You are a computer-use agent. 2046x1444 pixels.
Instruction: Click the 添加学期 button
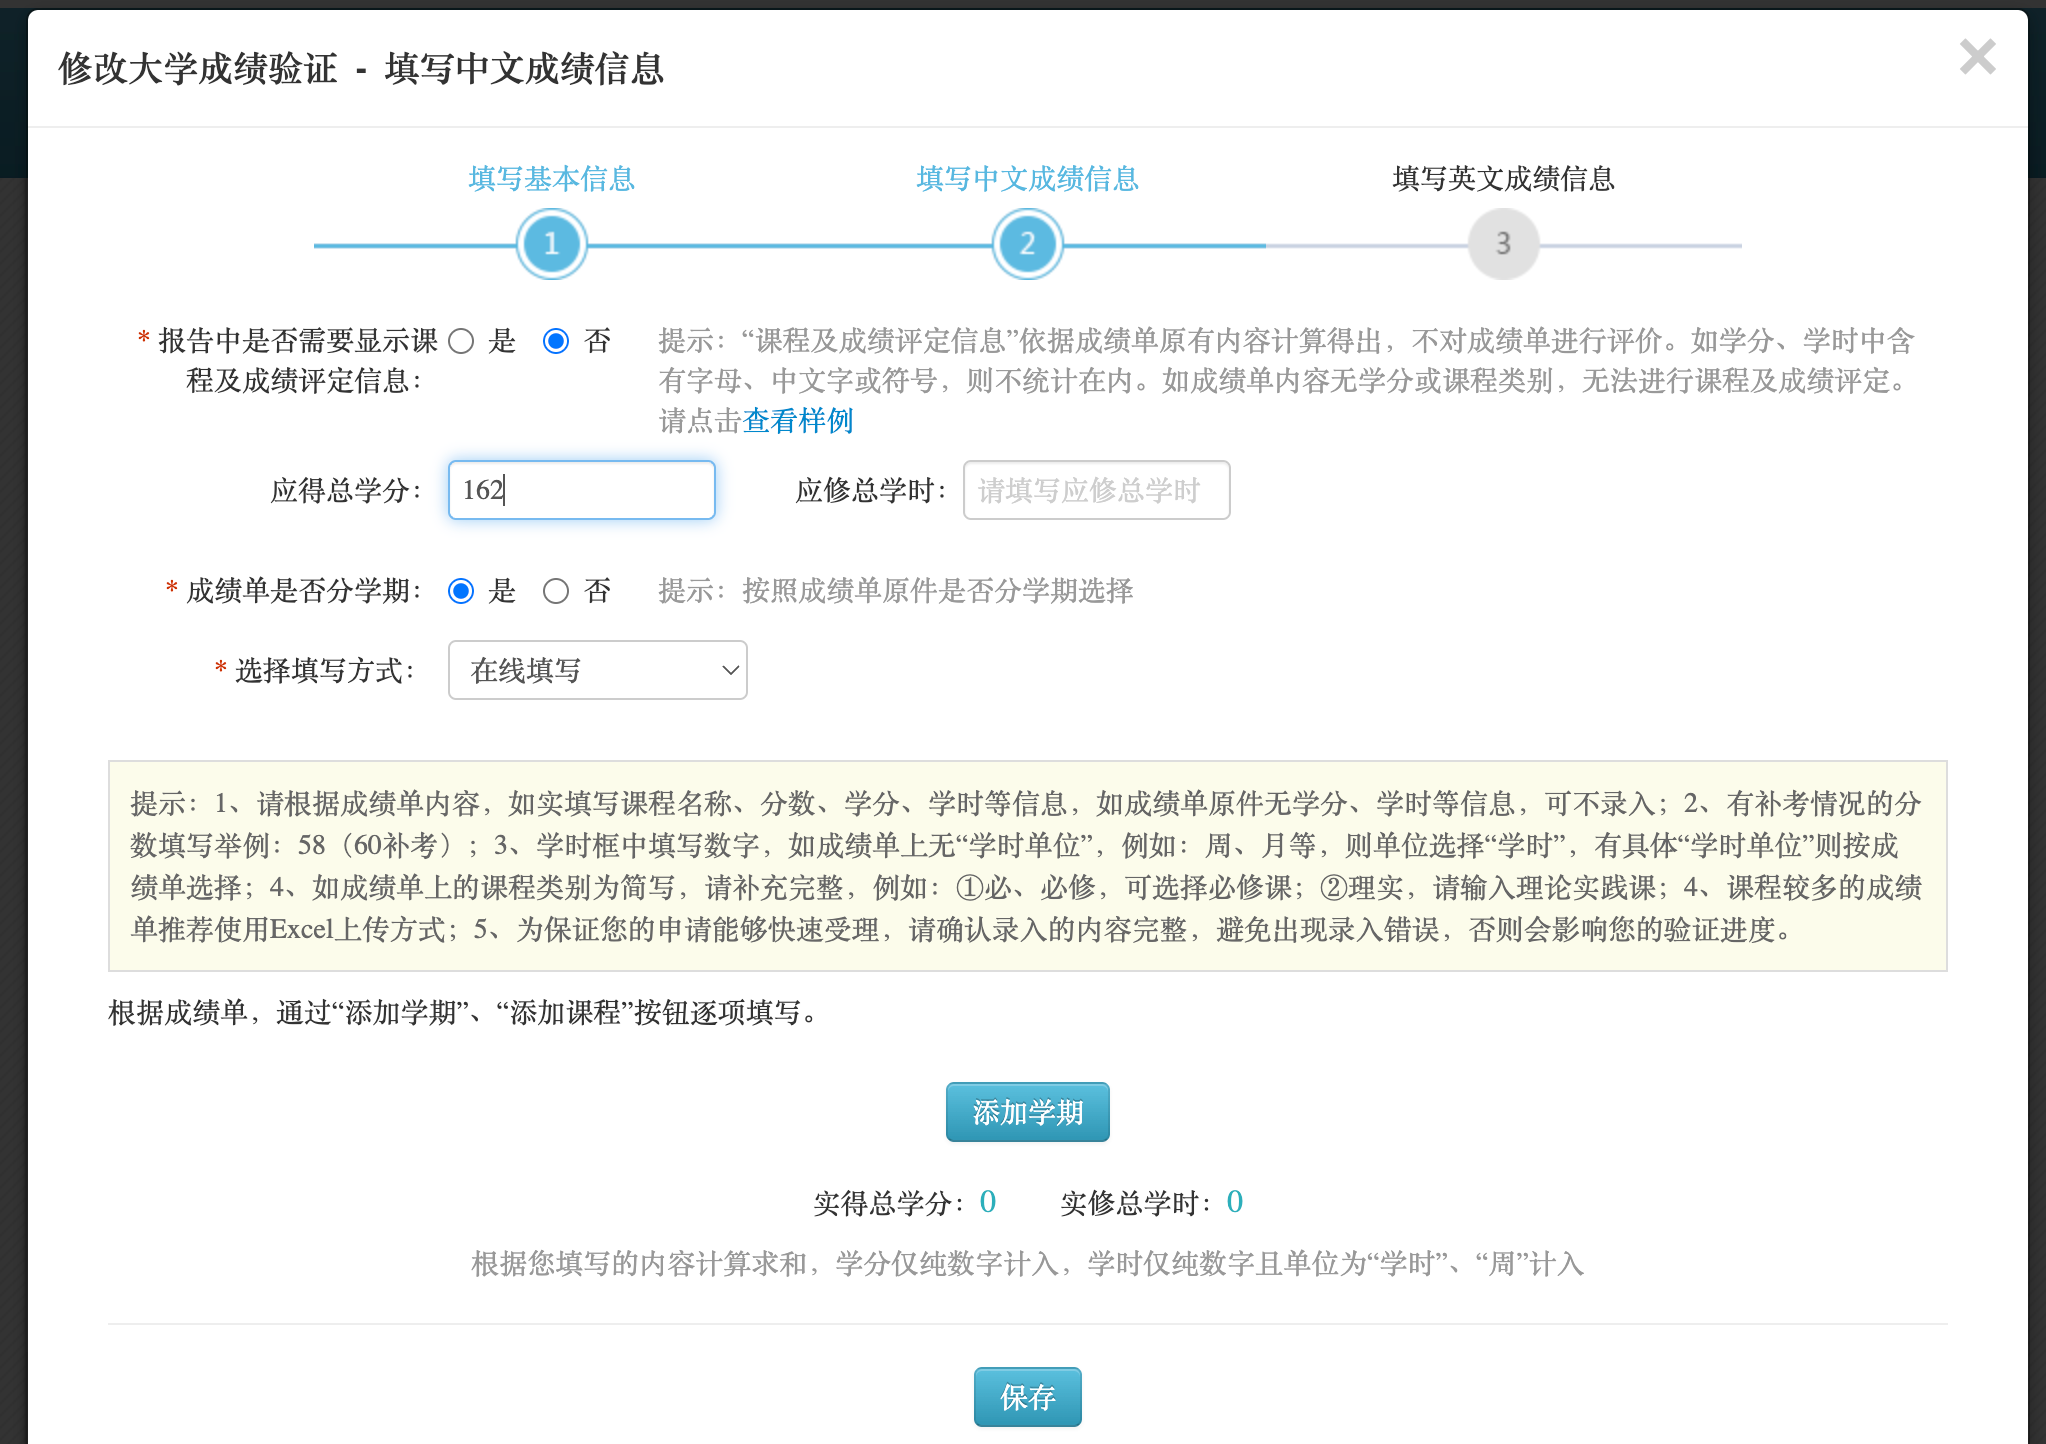tap(1027, 1111)
